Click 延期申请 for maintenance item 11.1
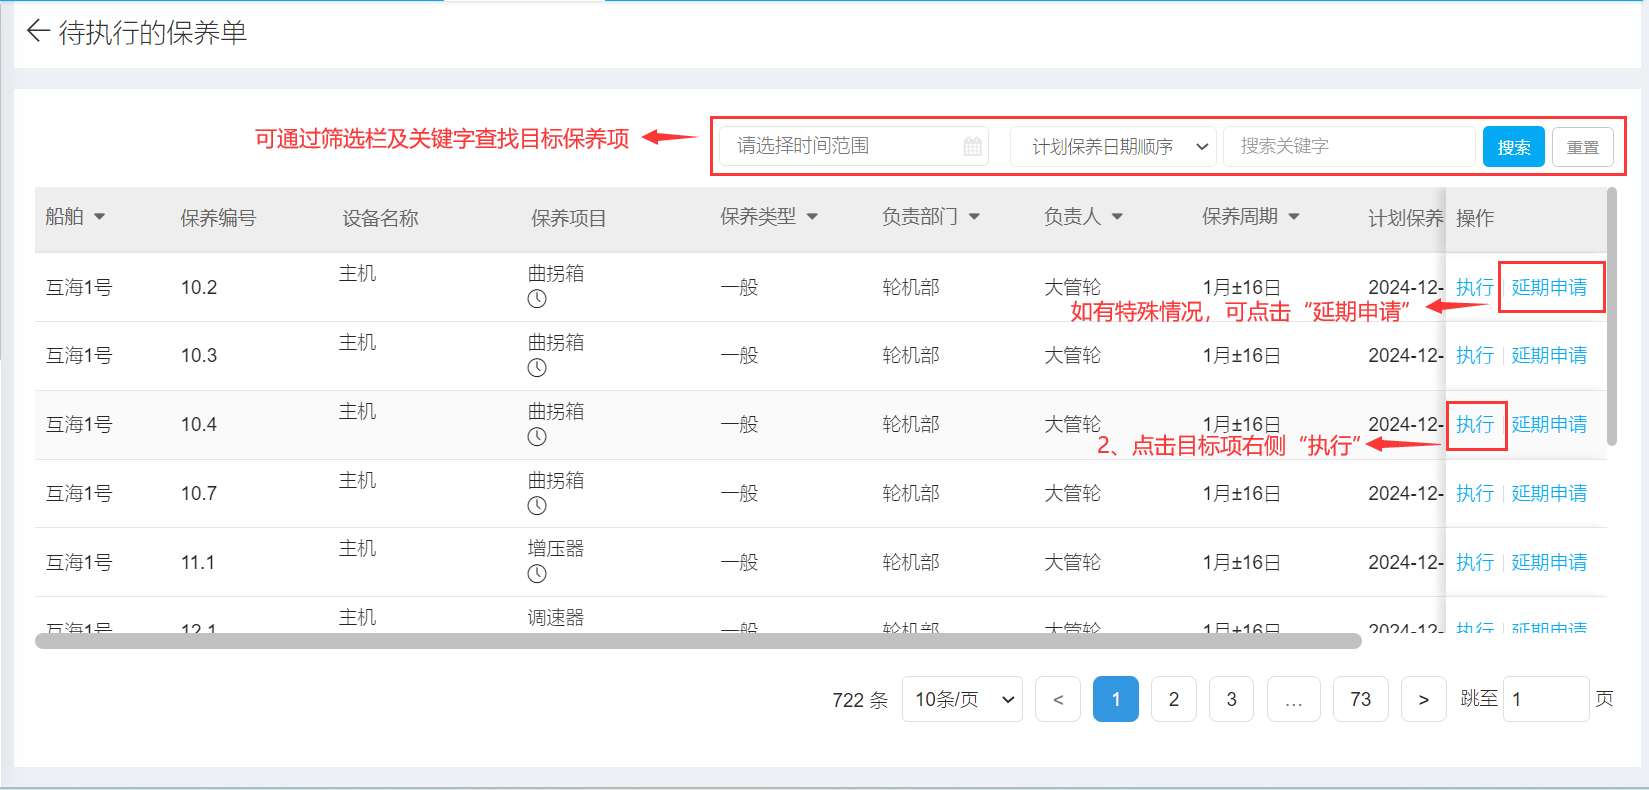 tap(1549, 562)
